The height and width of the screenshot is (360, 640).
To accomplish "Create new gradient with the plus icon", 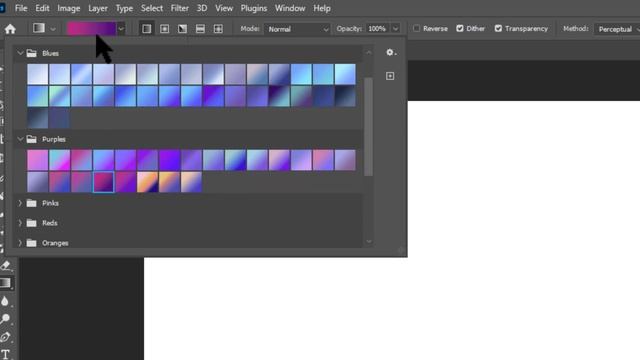I will click(x=390, y=76).
